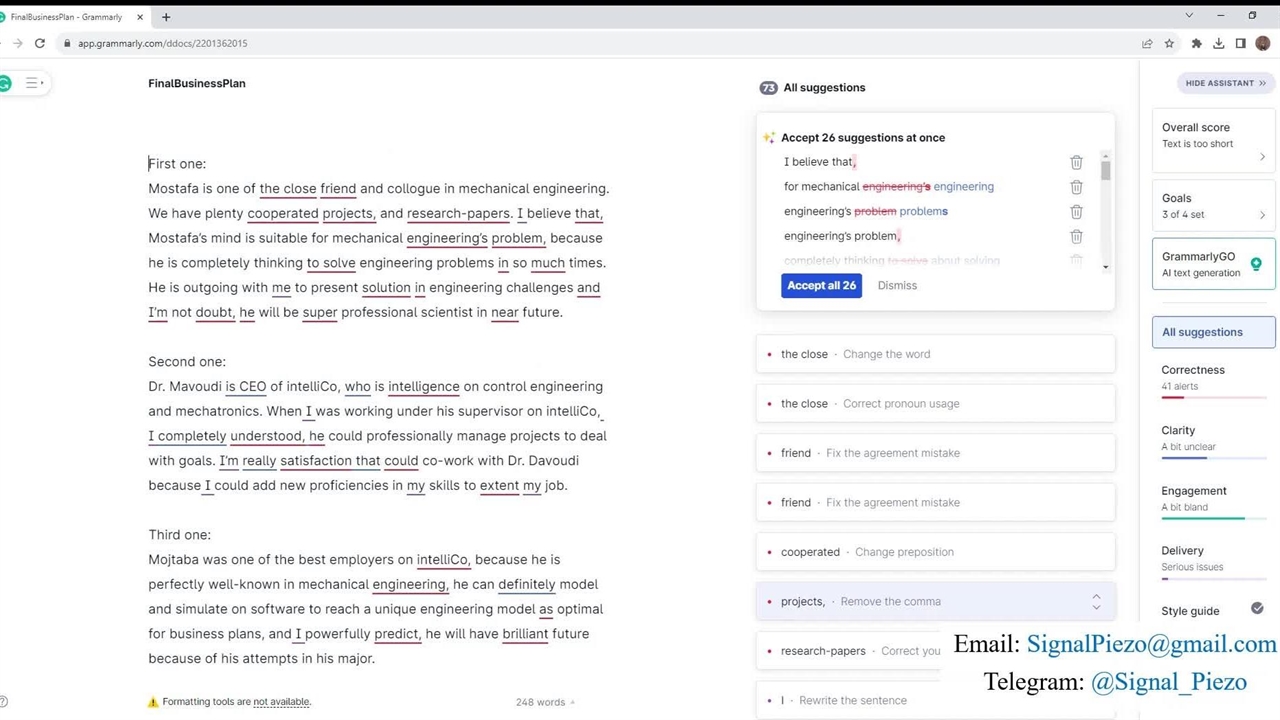The width and height of the screenshot is (1280, 720).
Task: Toggle the browser side panel
Action: (x=1240, y=43)
